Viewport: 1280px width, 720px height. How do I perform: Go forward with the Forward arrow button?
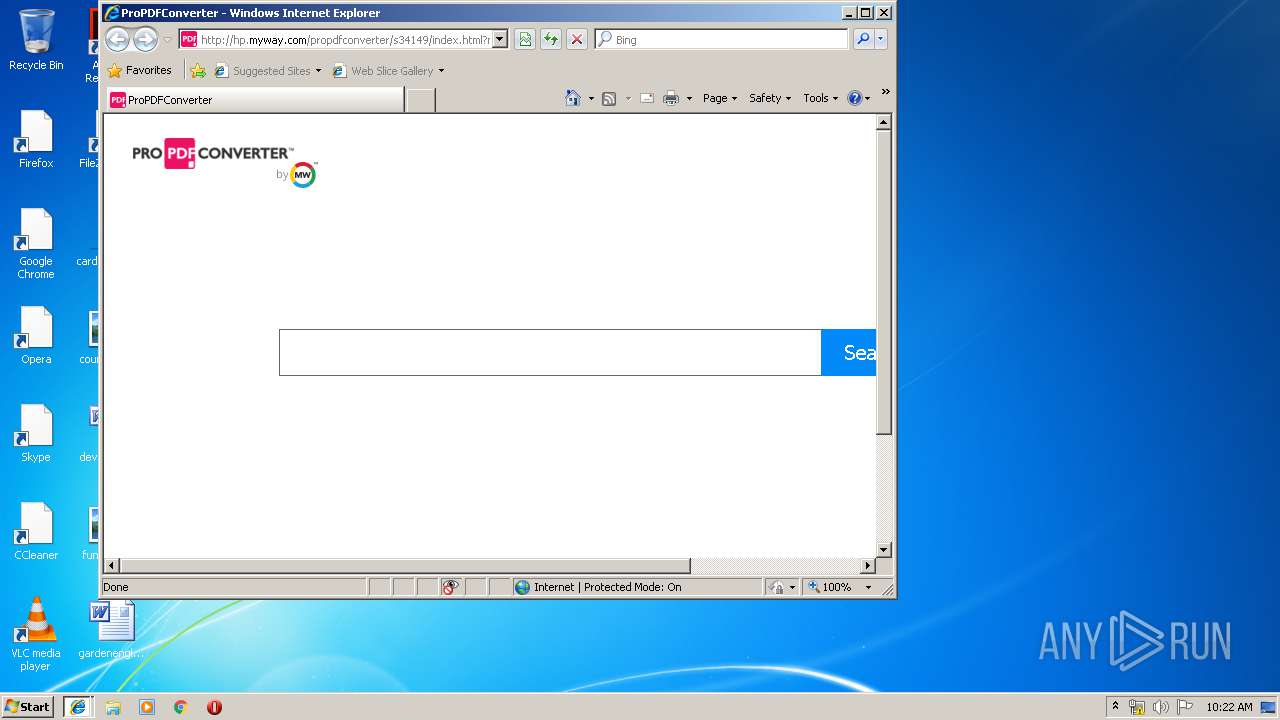pos(145,39)
